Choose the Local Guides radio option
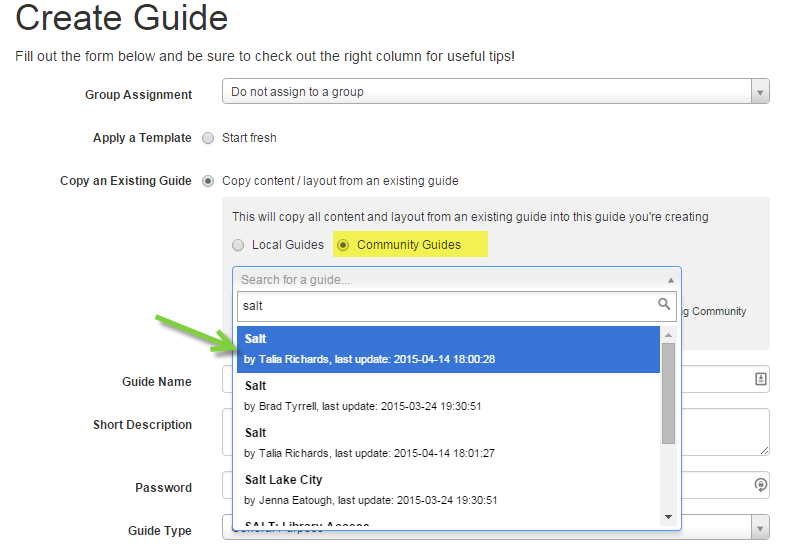801x544 pixels. click(x=238, y=245)
